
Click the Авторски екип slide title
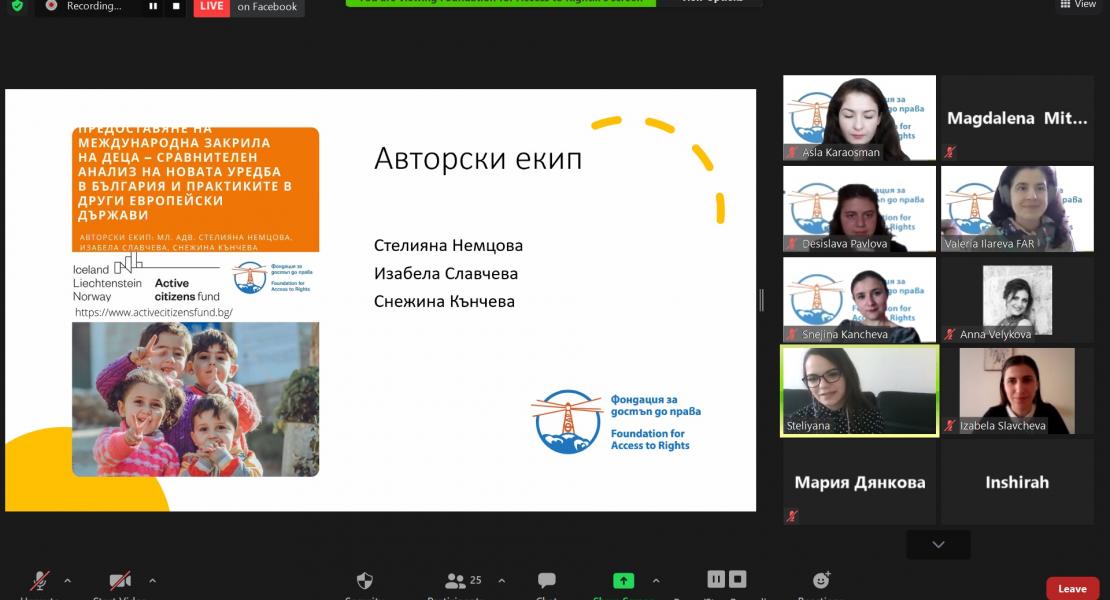pos(478,158)
